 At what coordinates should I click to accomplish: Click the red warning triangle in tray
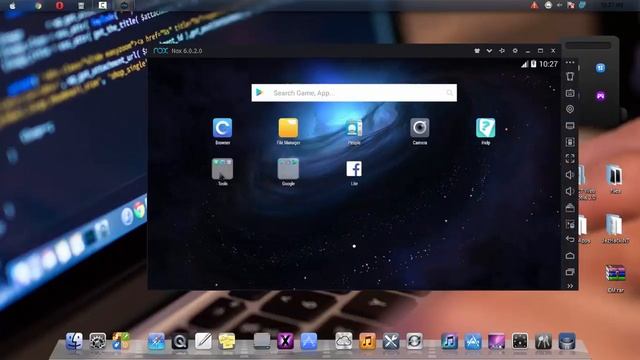click(x=534, y=5)
